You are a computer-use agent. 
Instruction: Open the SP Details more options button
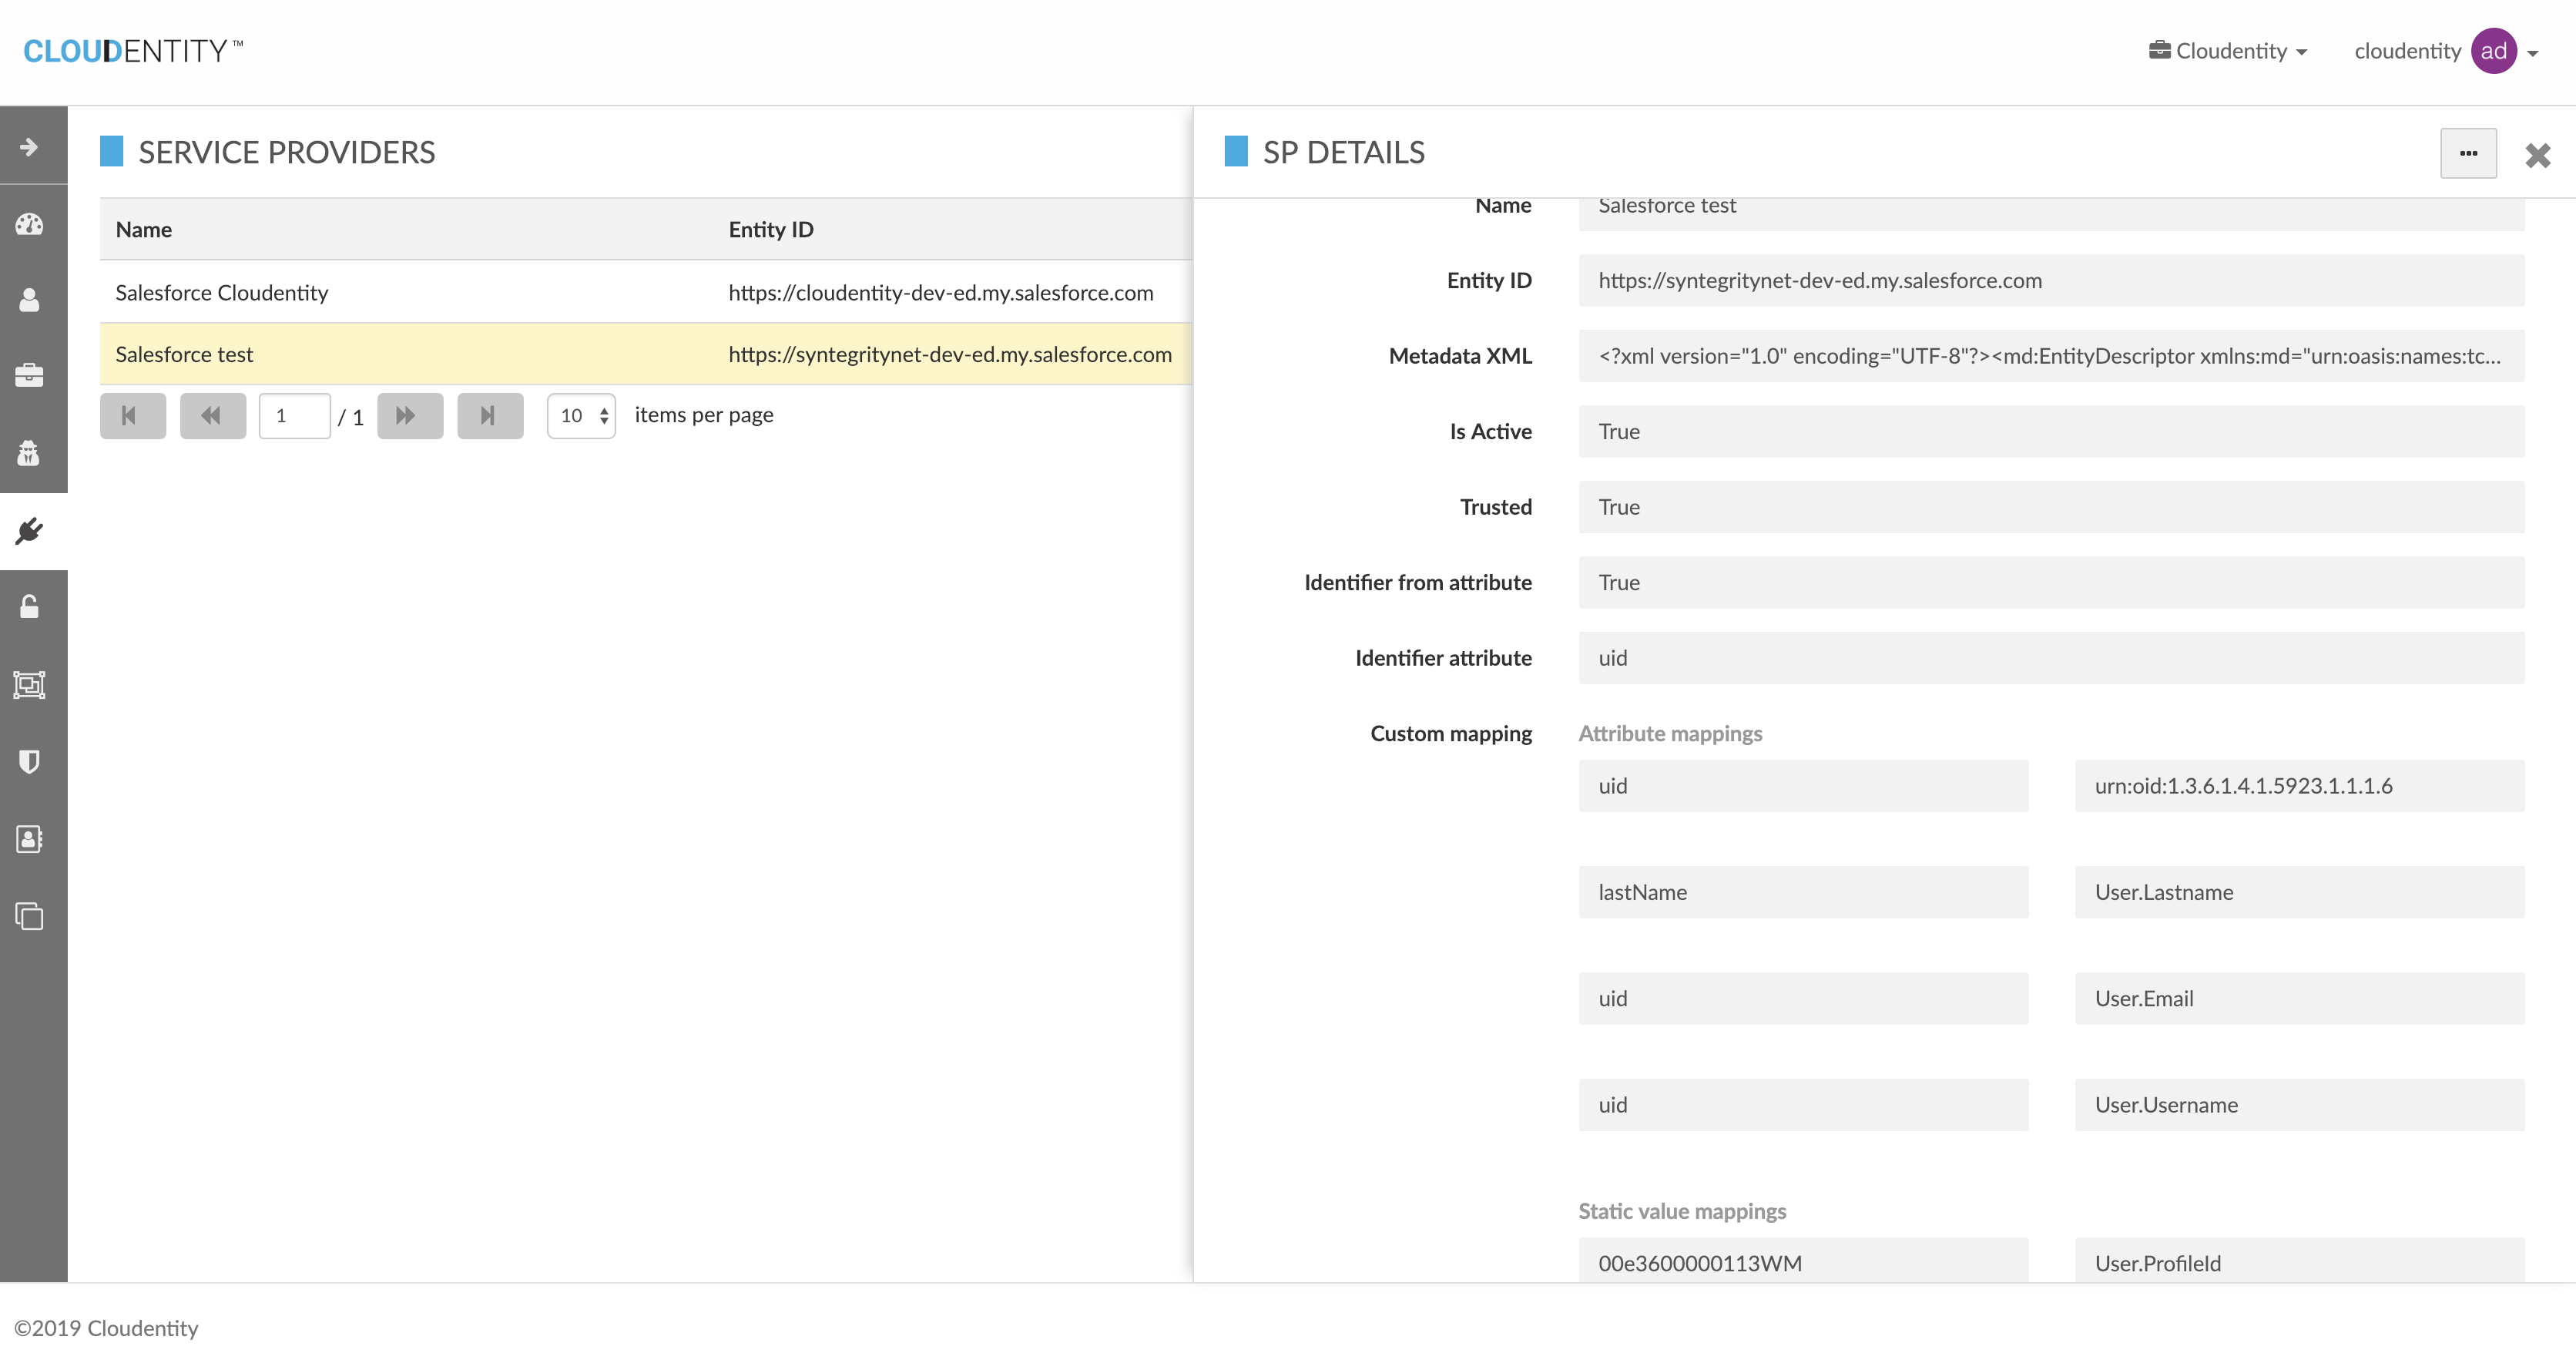(x=2468, y=153)
